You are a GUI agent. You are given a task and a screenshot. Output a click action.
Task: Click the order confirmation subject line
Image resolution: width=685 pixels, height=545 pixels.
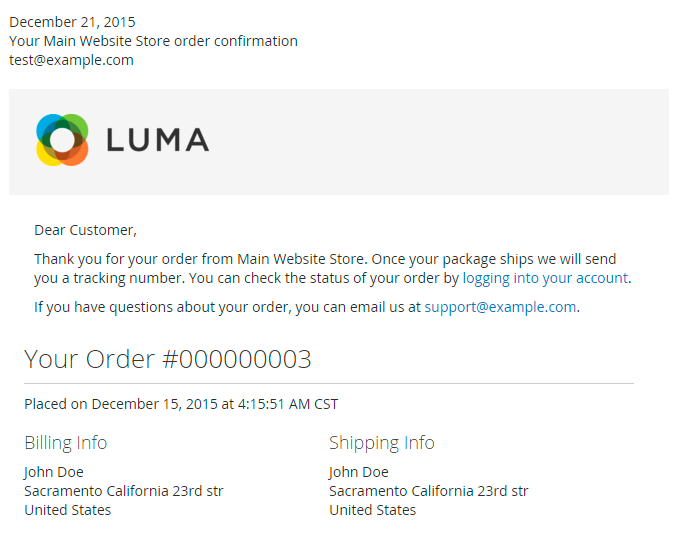click(153, 41)
